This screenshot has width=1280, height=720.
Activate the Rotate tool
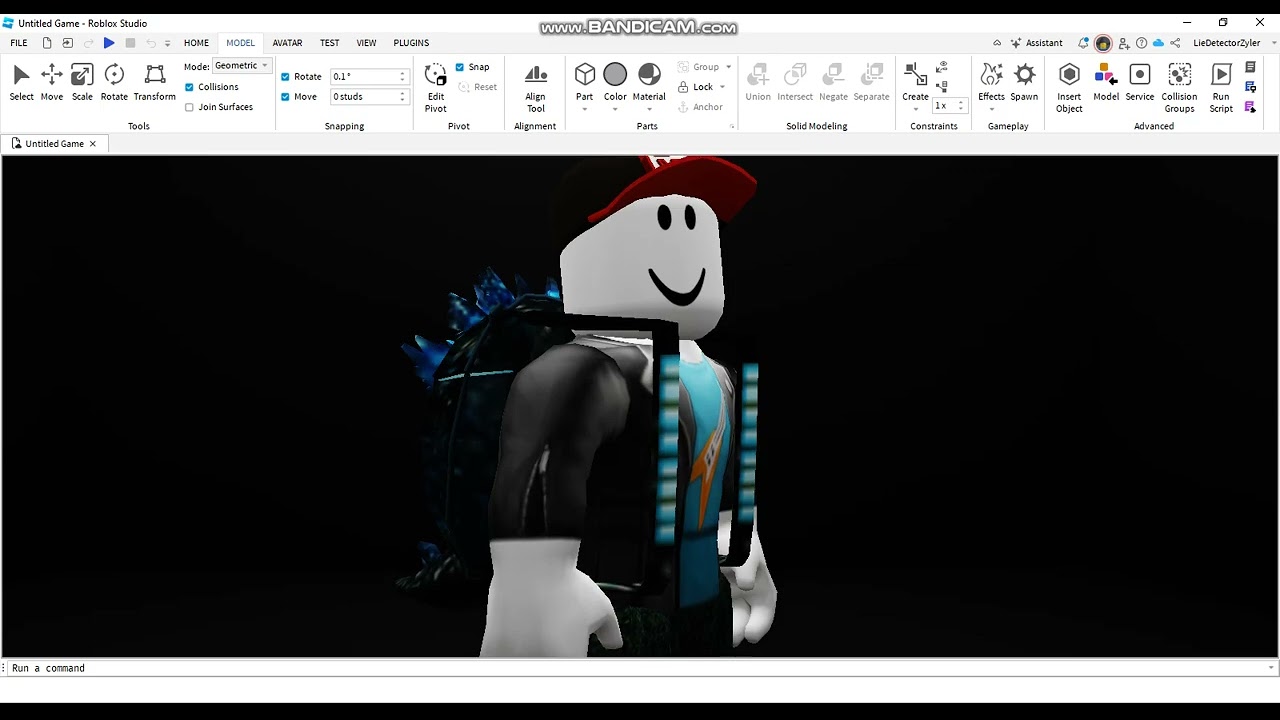coord(114,82)
